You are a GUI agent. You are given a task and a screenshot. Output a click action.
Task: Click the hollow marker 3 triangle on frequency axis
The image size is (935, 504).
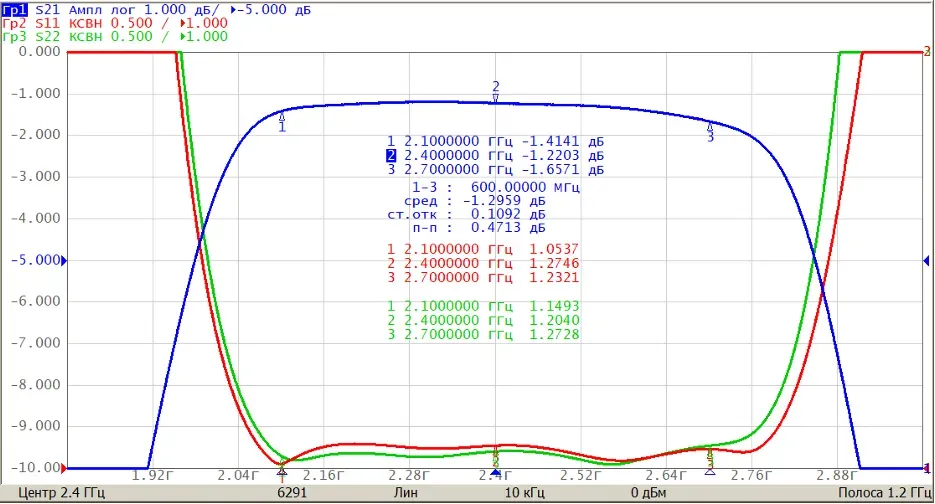tap(710, 472)
